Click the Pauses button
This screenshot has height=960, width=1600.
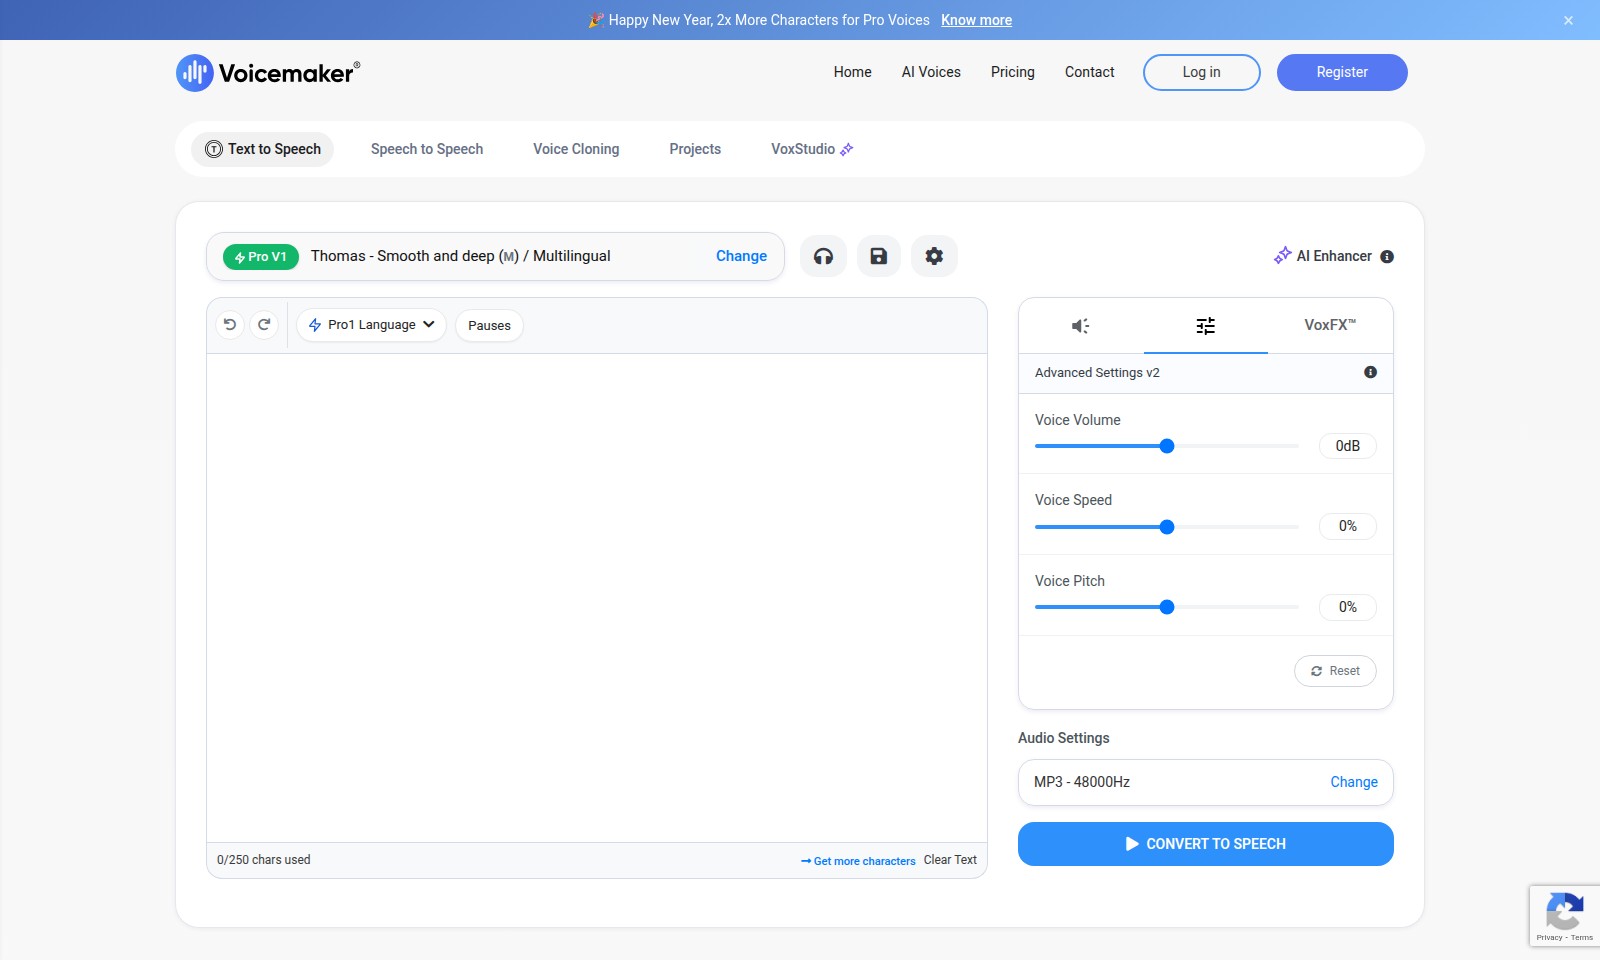[x=489, y=325]
